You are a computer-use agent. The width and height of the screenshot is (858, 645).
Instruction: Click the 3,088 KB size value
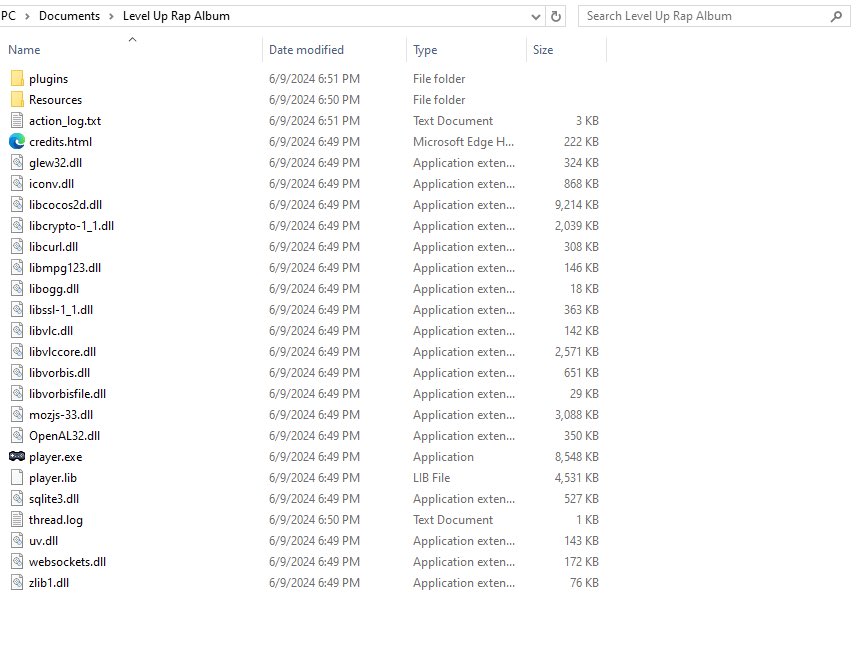(576, 415)
